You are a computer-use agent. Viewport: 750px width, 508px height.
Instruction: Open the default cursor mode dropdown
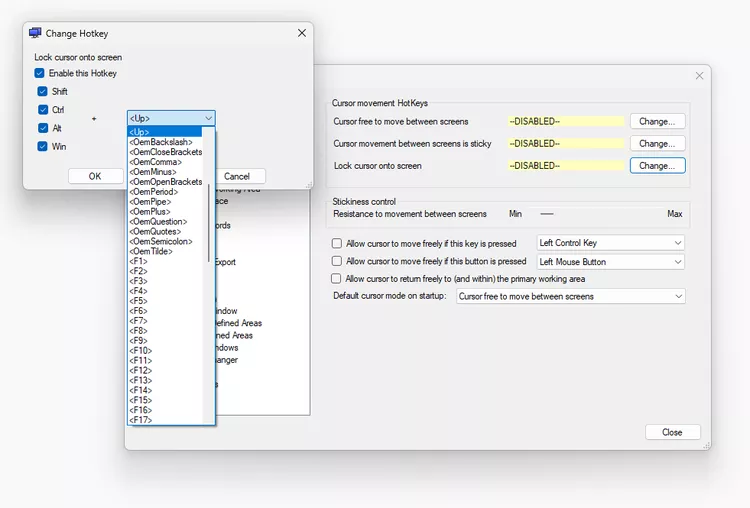pos(571,296)
